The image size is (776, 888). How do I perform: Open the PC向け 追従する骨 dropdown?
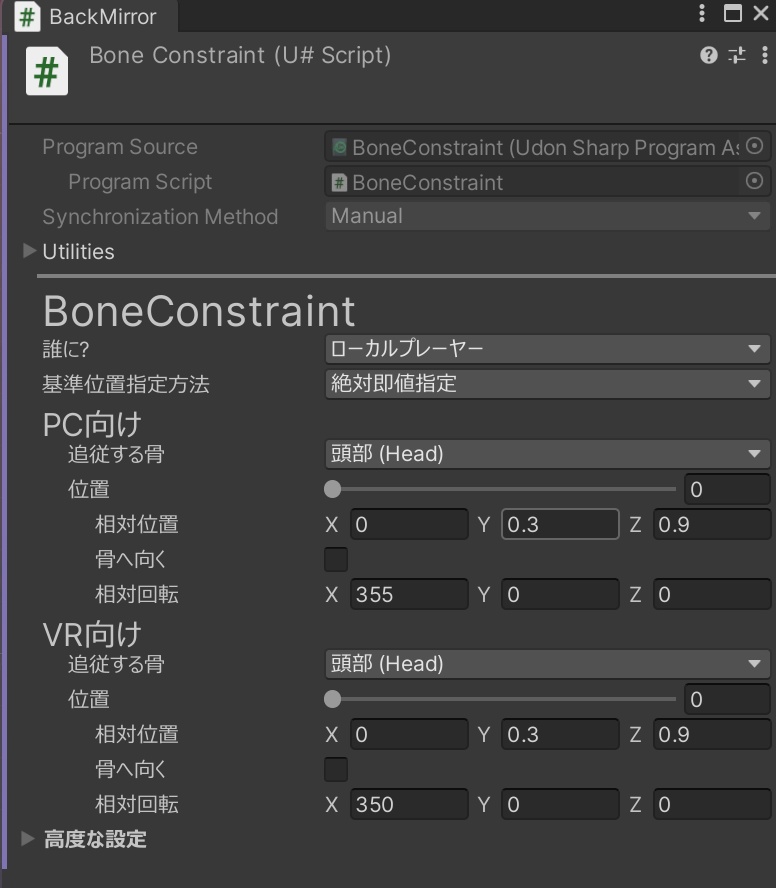pos(547,454)
